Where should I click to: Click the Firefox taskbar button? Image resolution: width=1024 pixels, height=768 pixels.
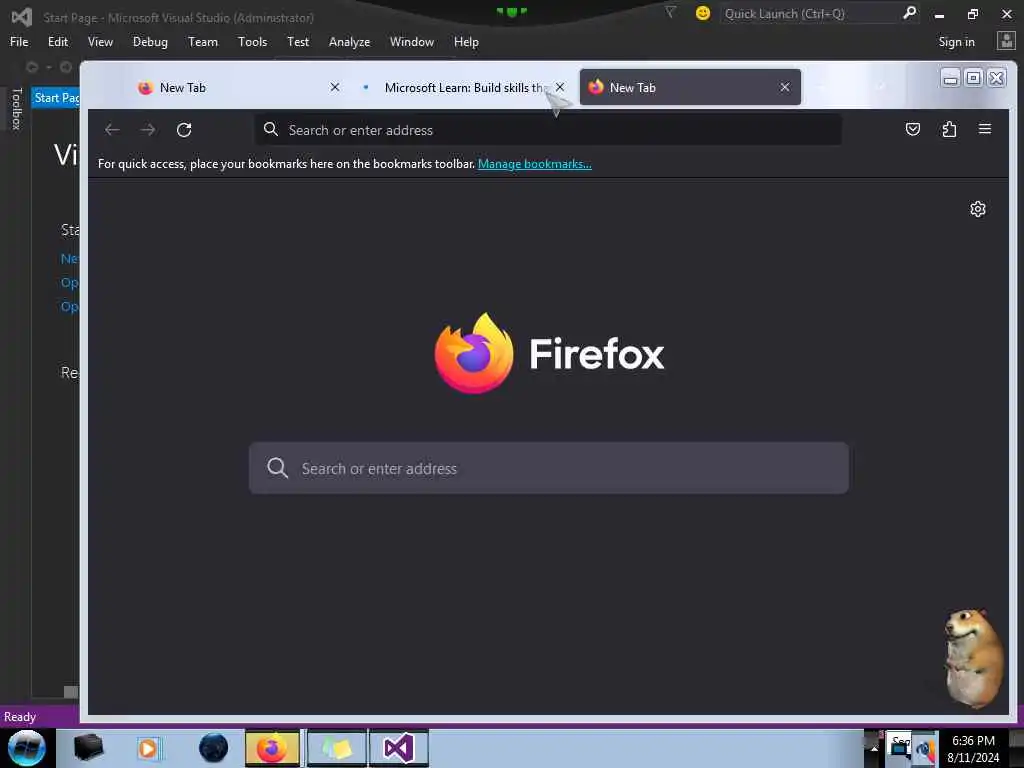click(272, 748)
